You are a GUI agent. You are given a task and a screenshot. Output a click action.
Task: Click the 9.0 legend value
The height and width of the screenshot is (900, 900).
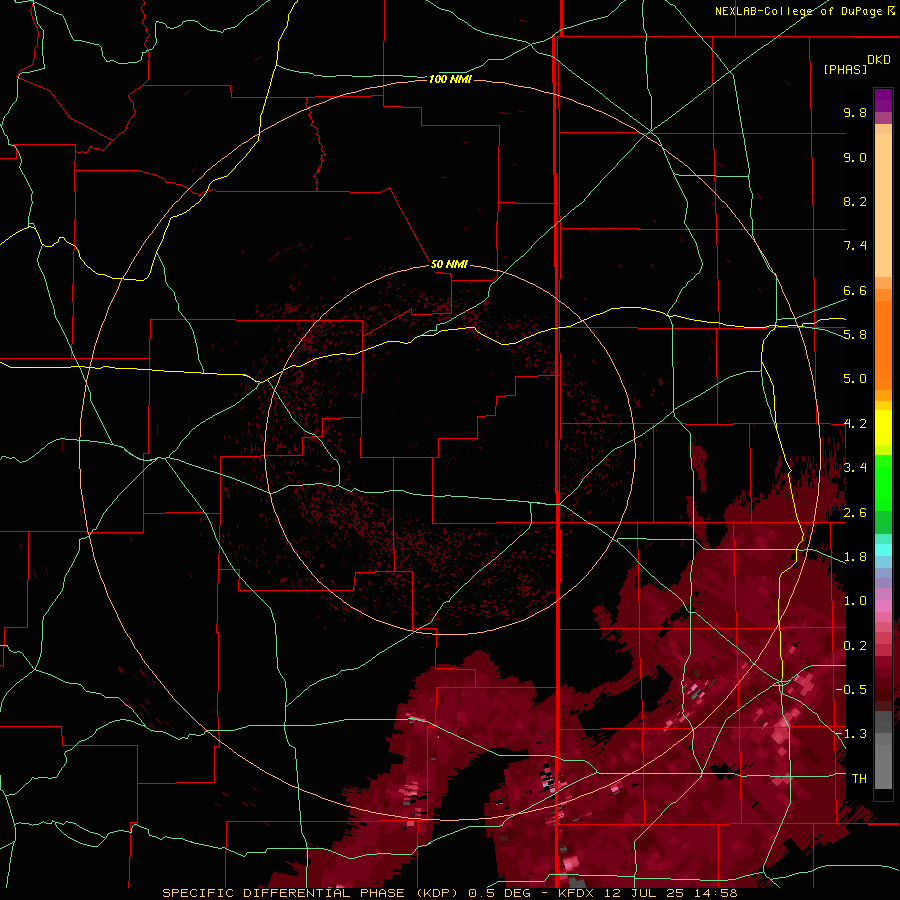tap(855, 157)
